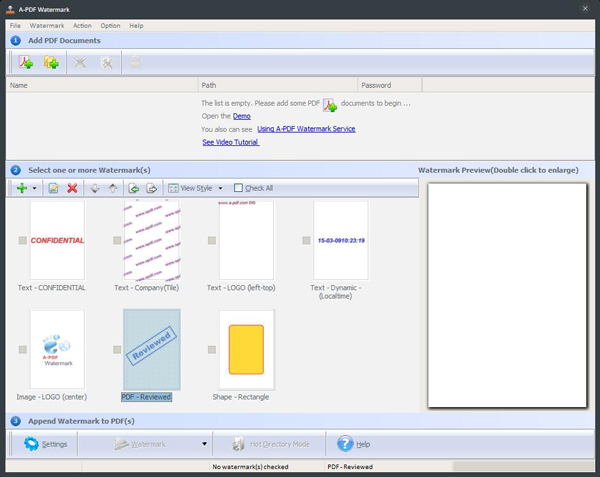Sort by the Name column header
The width and height of the screenshot is (600, 477).
click(102, 85)
